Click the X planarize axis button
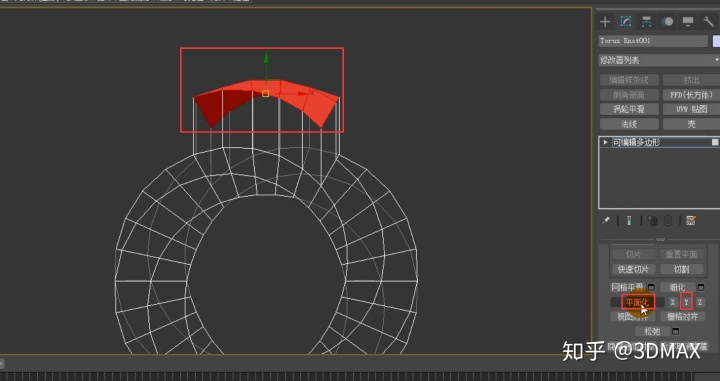Screen dimensions: 720x381 point(672,302)
